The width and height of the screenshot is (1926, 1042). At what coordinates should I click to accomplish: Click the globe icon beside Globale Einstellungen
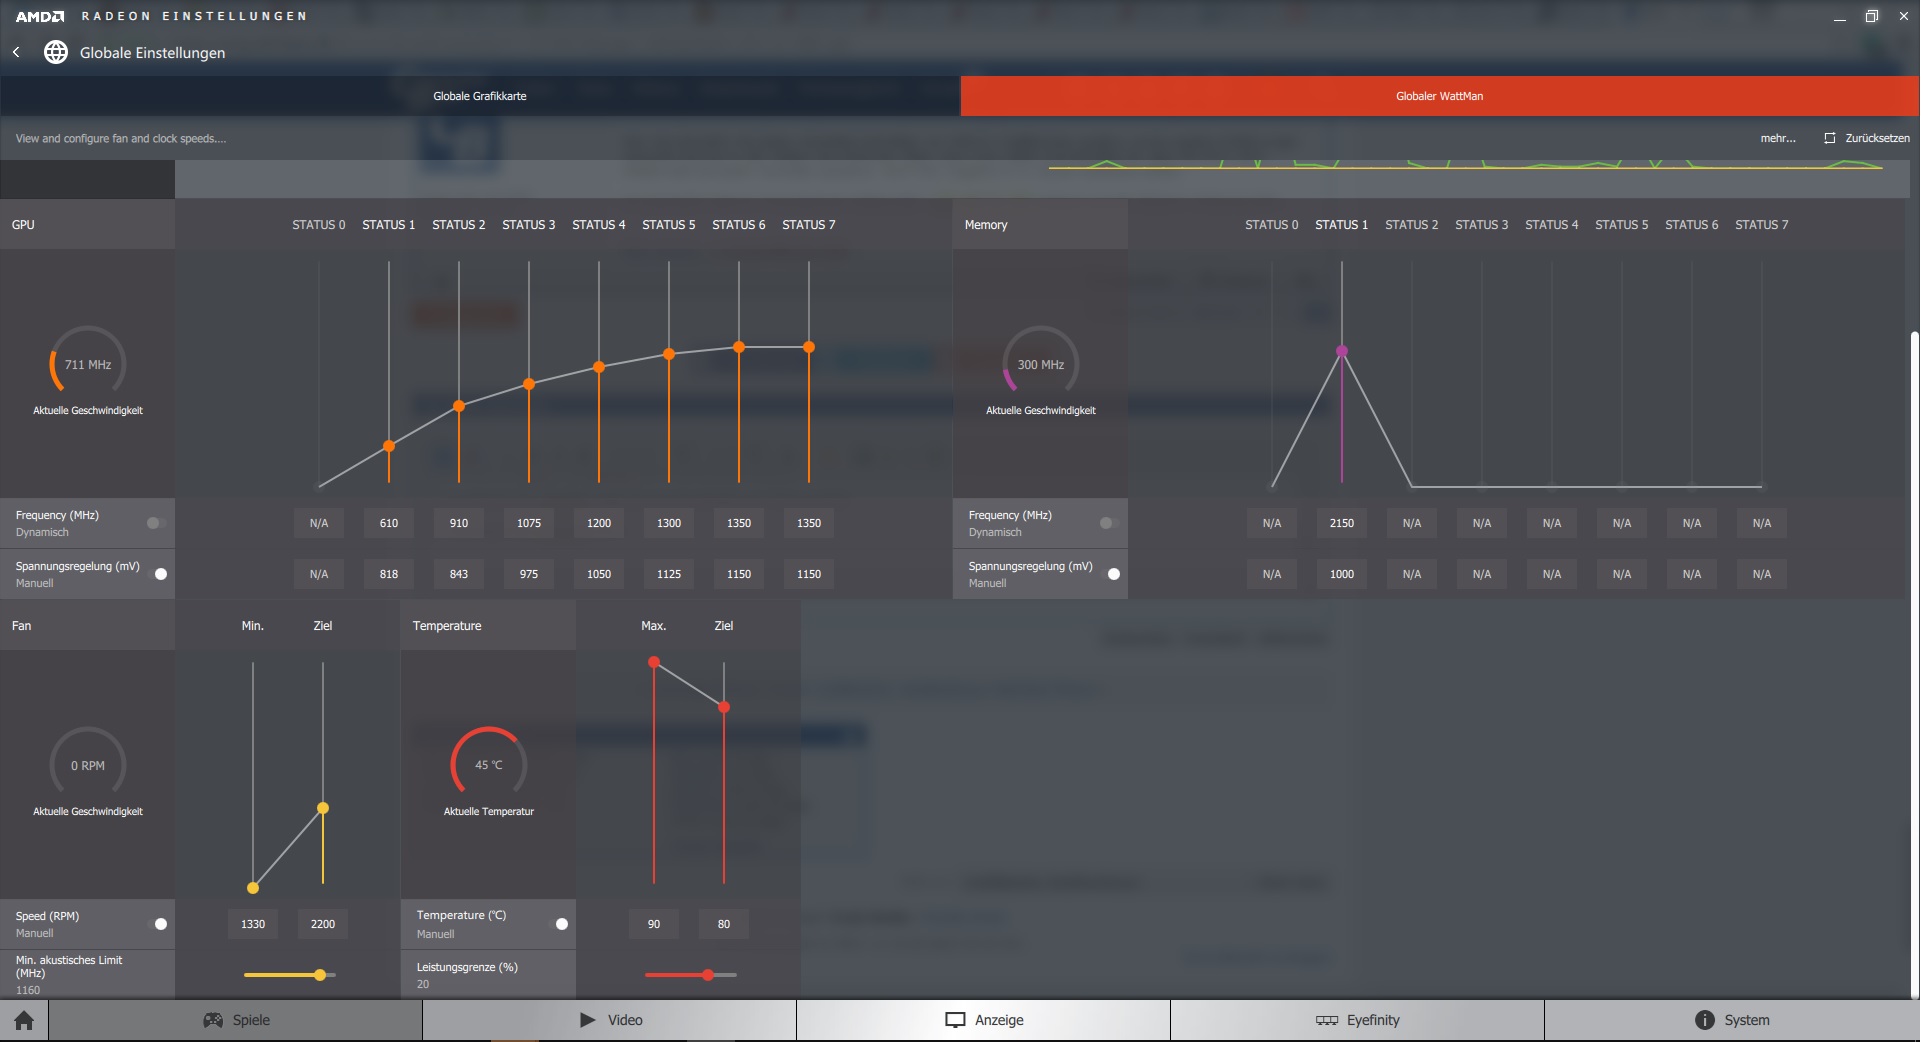56,52
